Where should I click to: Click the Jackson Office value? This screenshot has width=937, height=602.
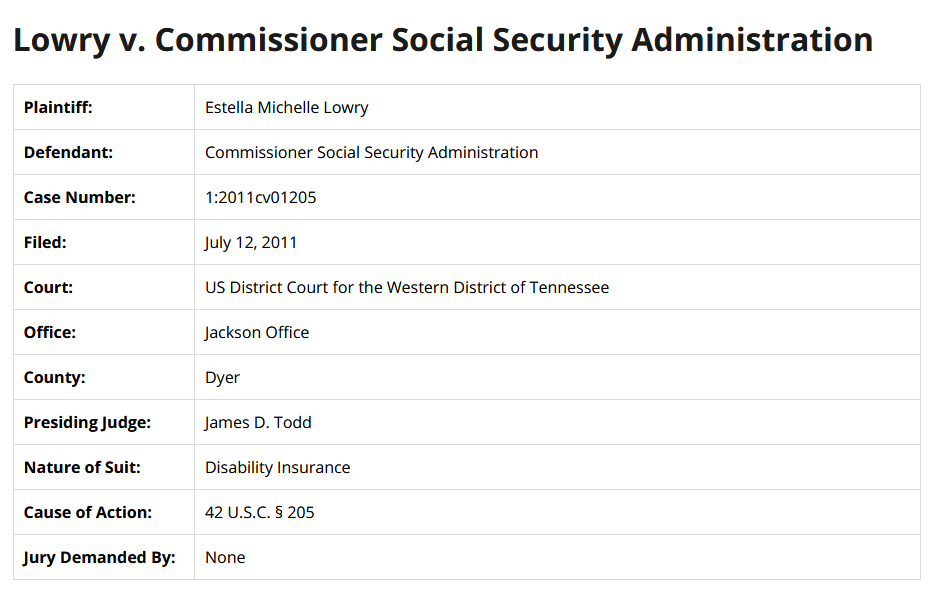click(x=257, y=332)
